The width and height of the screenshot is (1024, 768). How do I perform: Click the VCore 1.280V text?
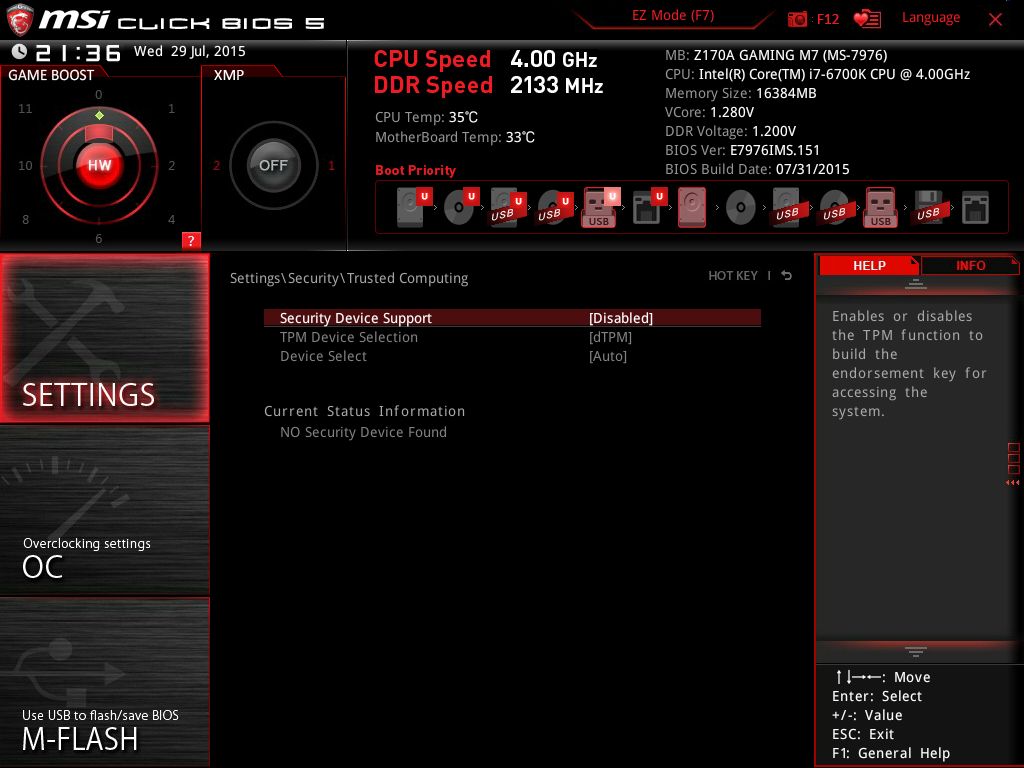point(709,112)
